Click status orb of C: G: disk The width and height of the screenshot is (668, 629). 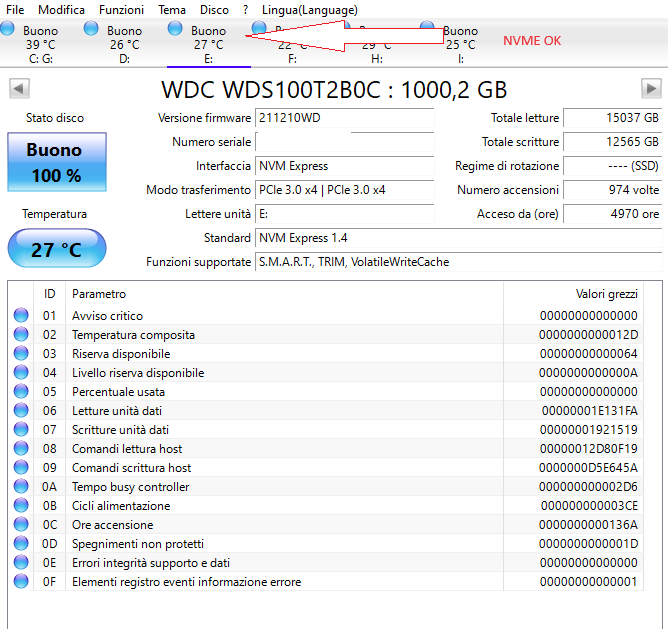tap(7, 29)
